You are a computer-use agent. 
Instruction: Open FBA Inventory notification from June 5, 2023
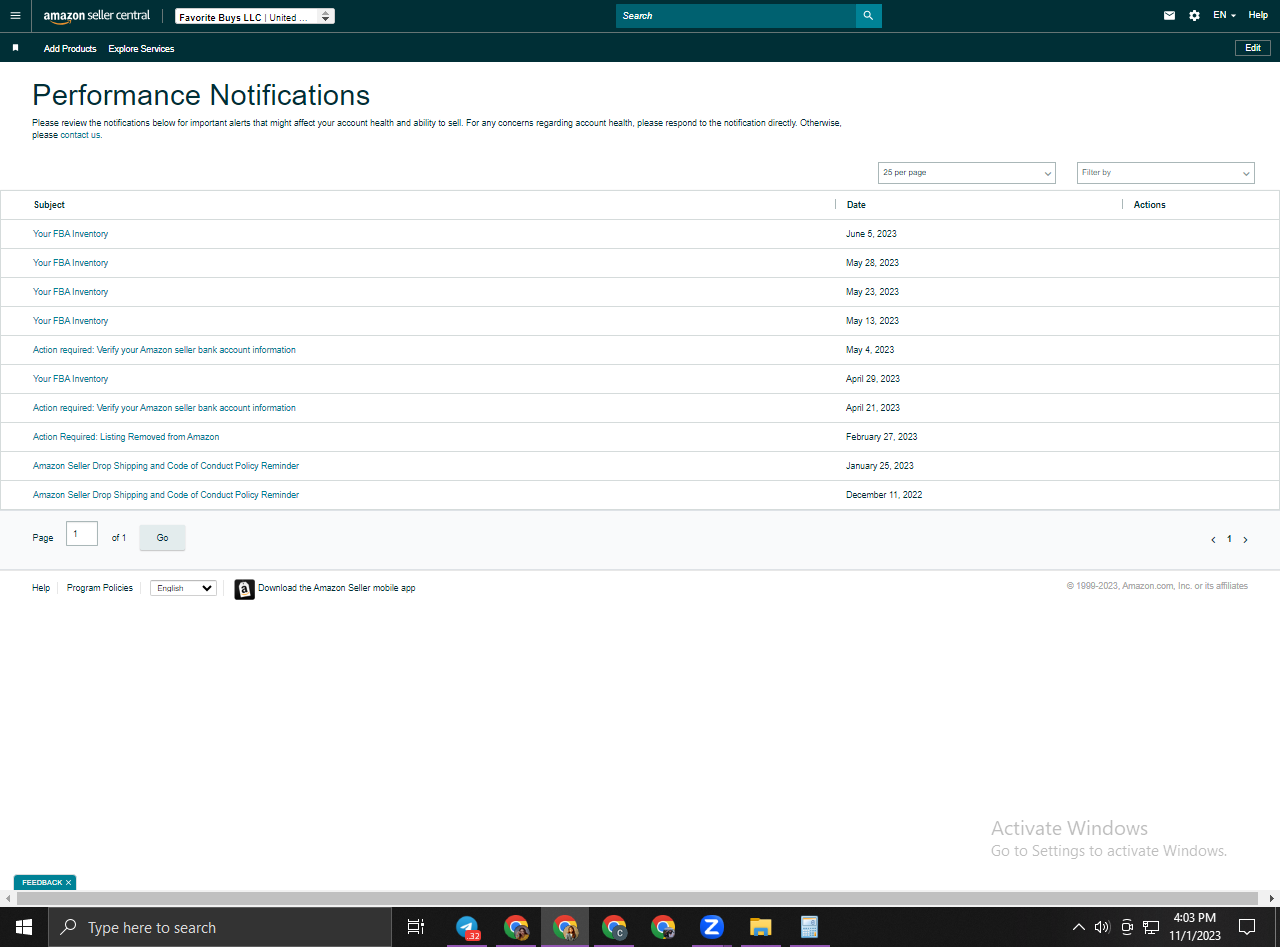(x=70, y=234)
